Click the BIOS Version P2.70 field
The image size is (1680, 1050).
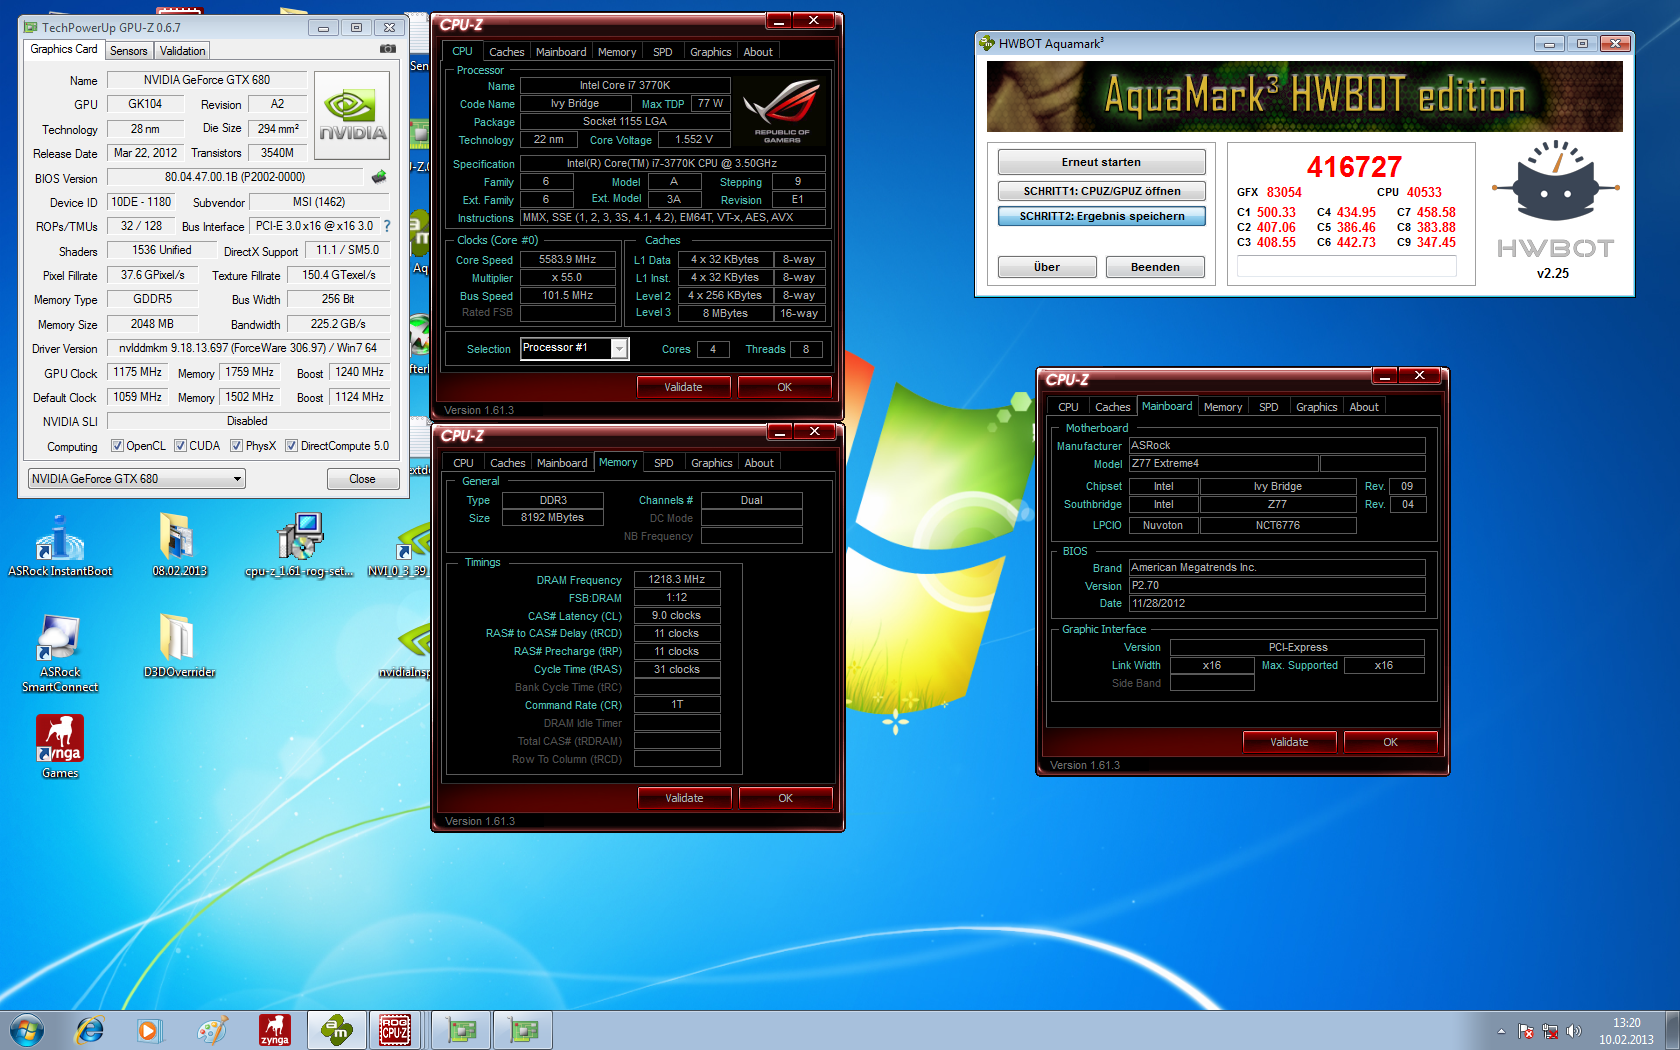1277,586
